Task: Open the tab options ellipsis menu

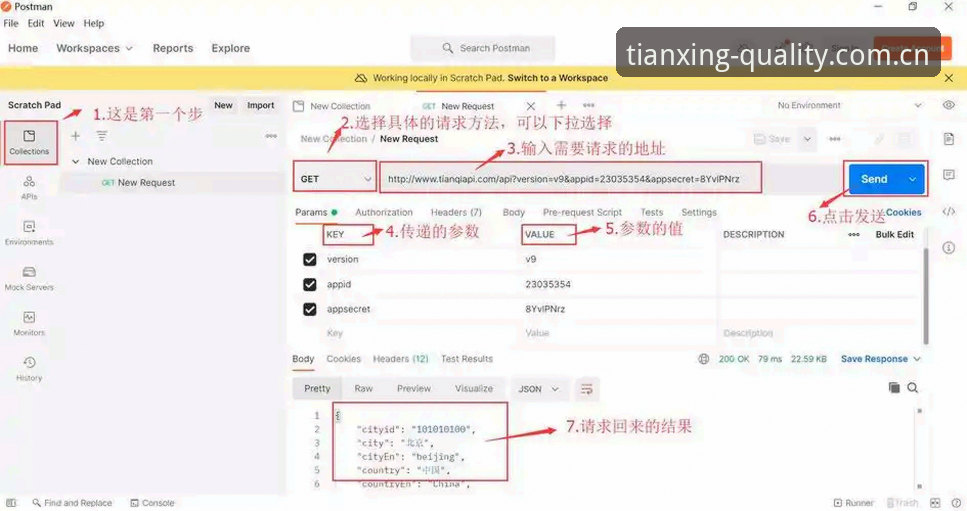Action: [x=589, y=105]
